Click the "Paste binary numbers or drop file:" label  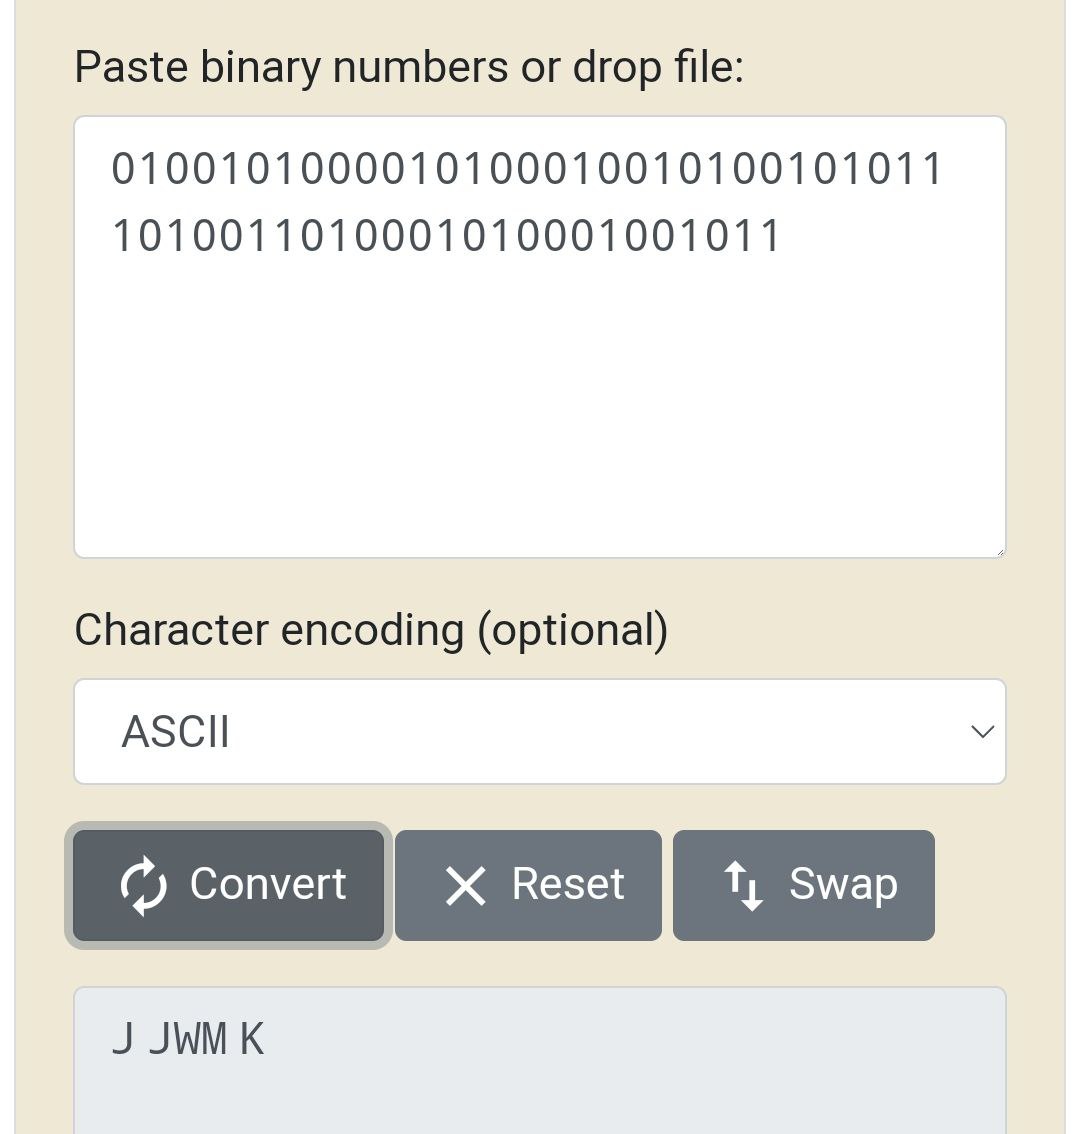coord(409,67)
